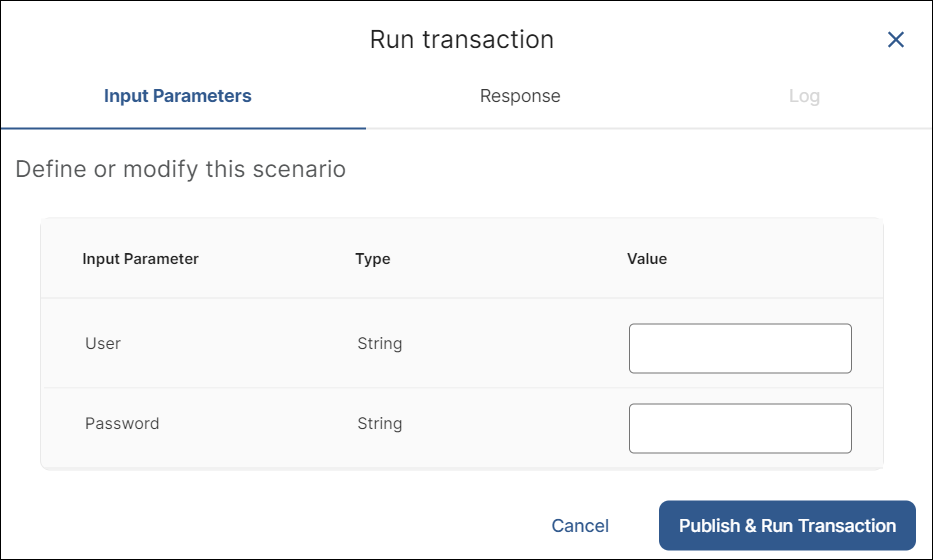Click the 'Define or modify this scenario' heading
933x560 pixels.
tap(180, 169)
